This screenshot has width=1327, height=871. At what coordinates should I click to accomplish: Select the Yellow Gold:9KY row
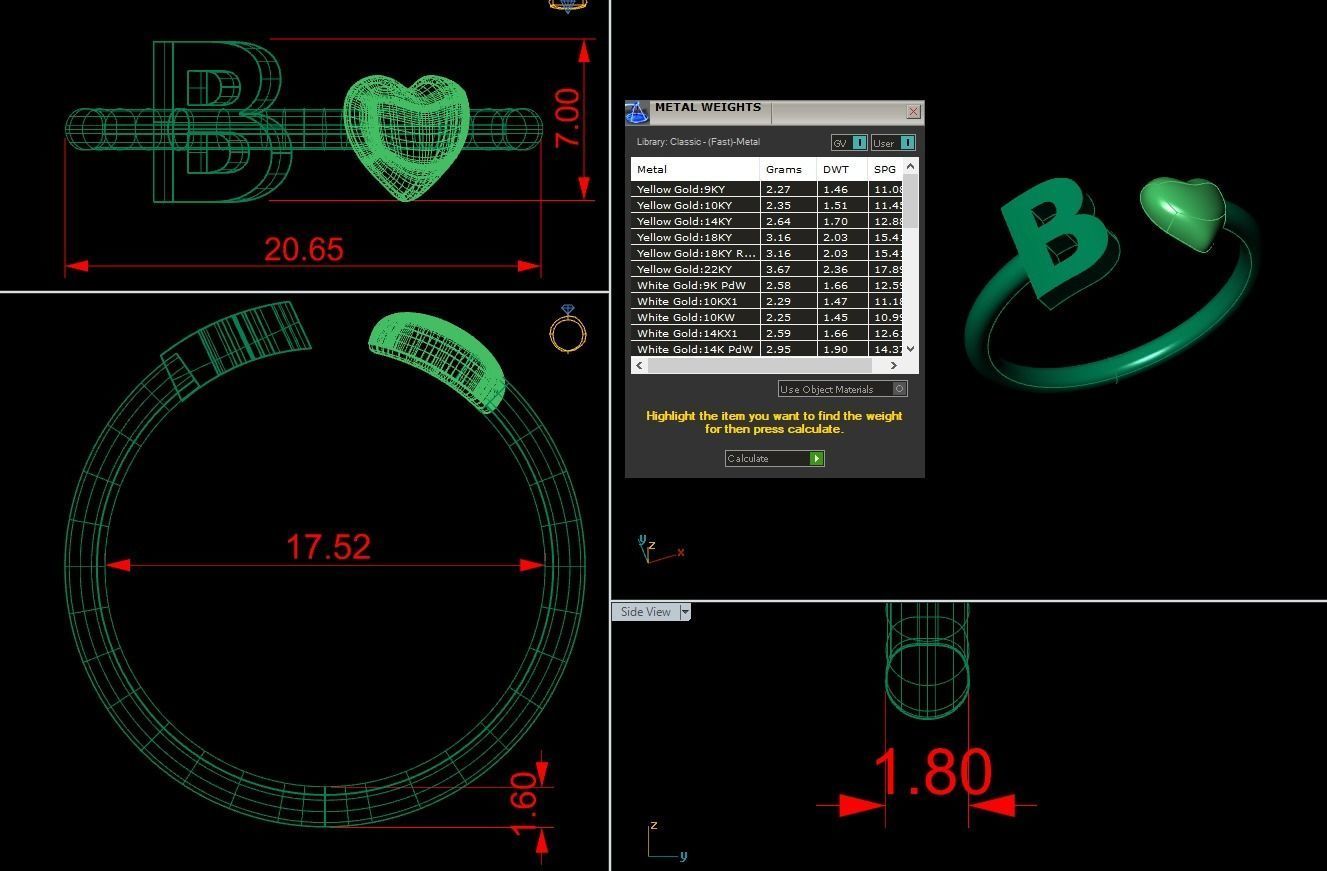pos(767,189)
